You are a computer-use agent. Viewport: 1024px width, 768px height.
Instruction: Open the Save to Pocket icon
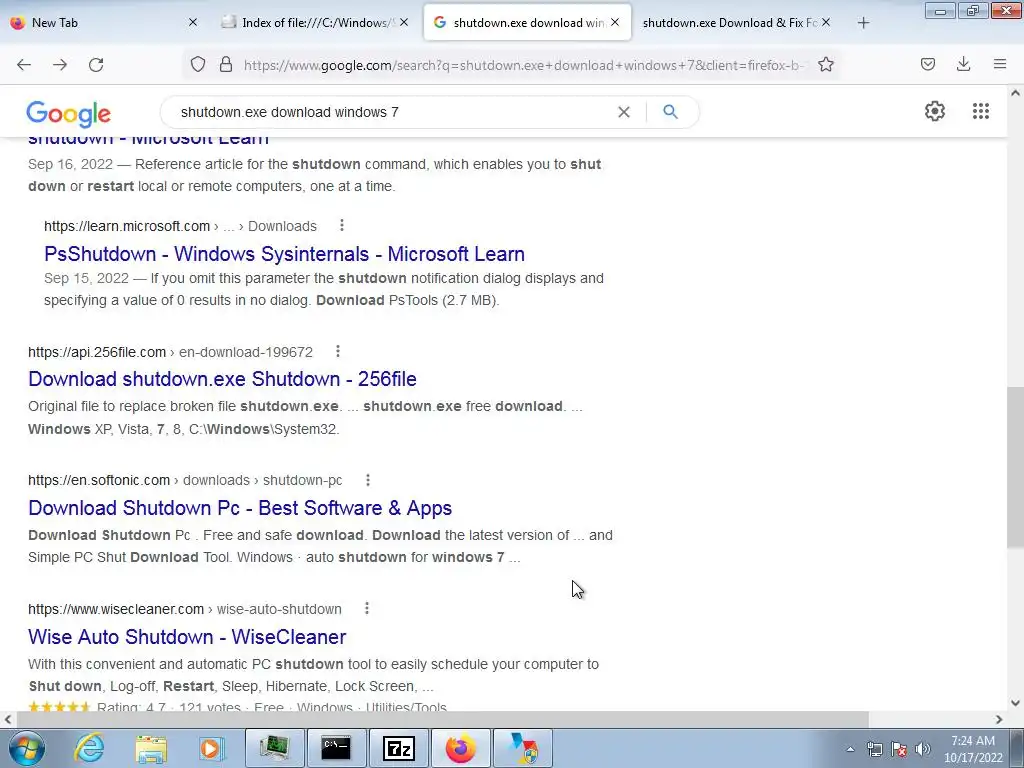click(x=928, y=64)
